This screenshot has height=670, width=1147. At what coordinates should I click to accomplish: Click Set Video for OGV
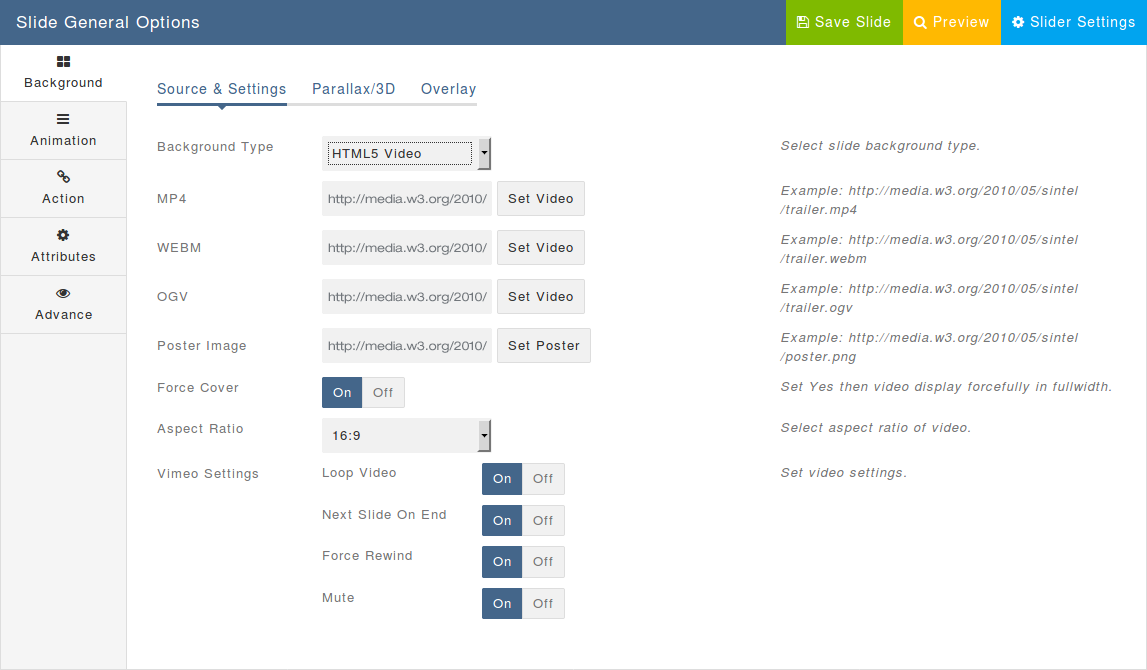pyautogui.click(x=541, y=296)
